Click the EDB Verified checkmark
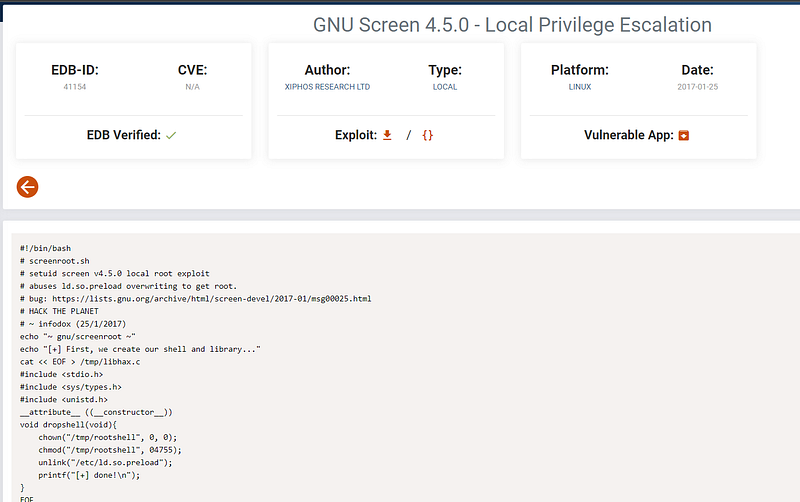Screen dimensions: 800x502 171,135
